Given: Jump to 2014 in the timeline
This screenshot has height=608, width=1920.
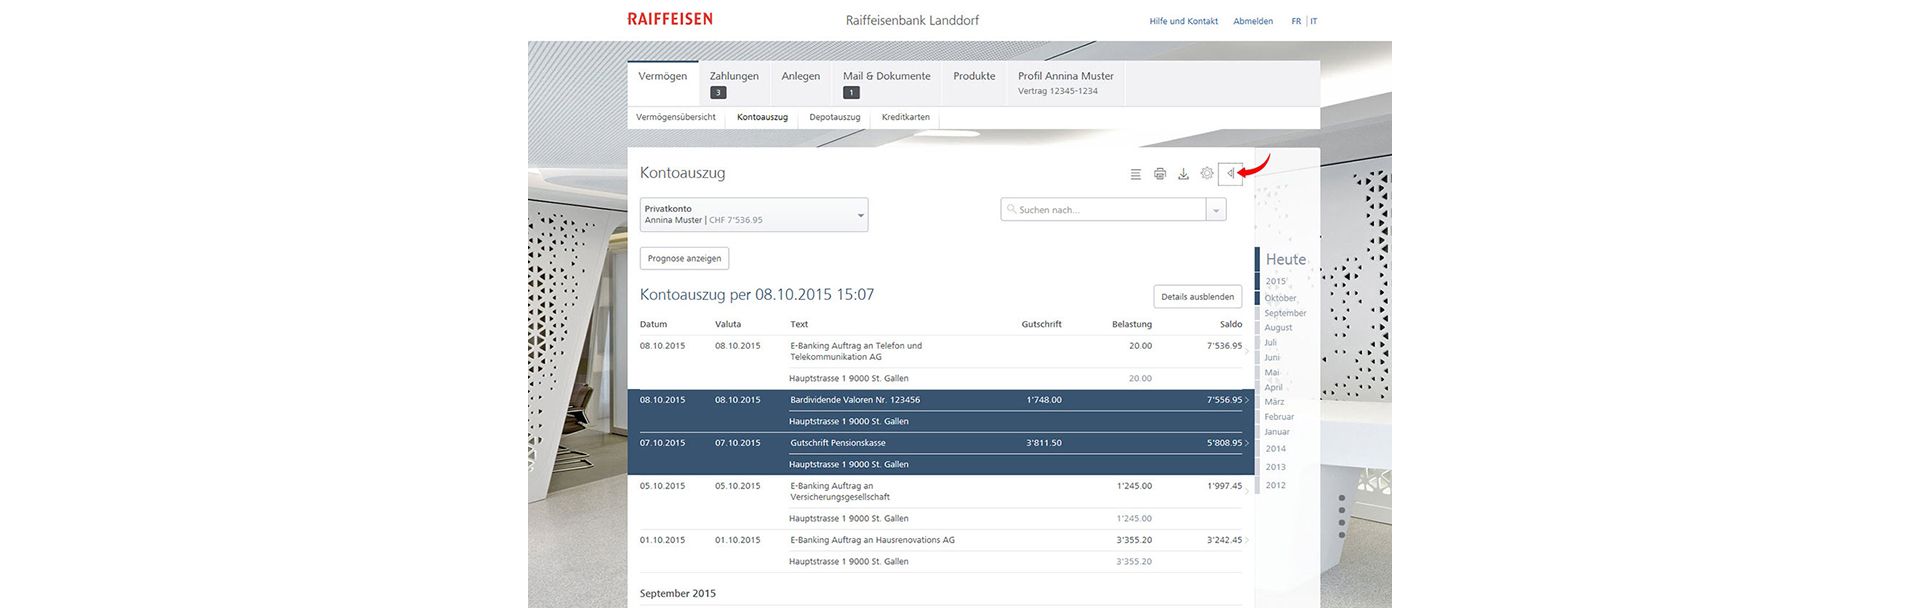Looking at the screenshot, I should tap(1275, 449).
